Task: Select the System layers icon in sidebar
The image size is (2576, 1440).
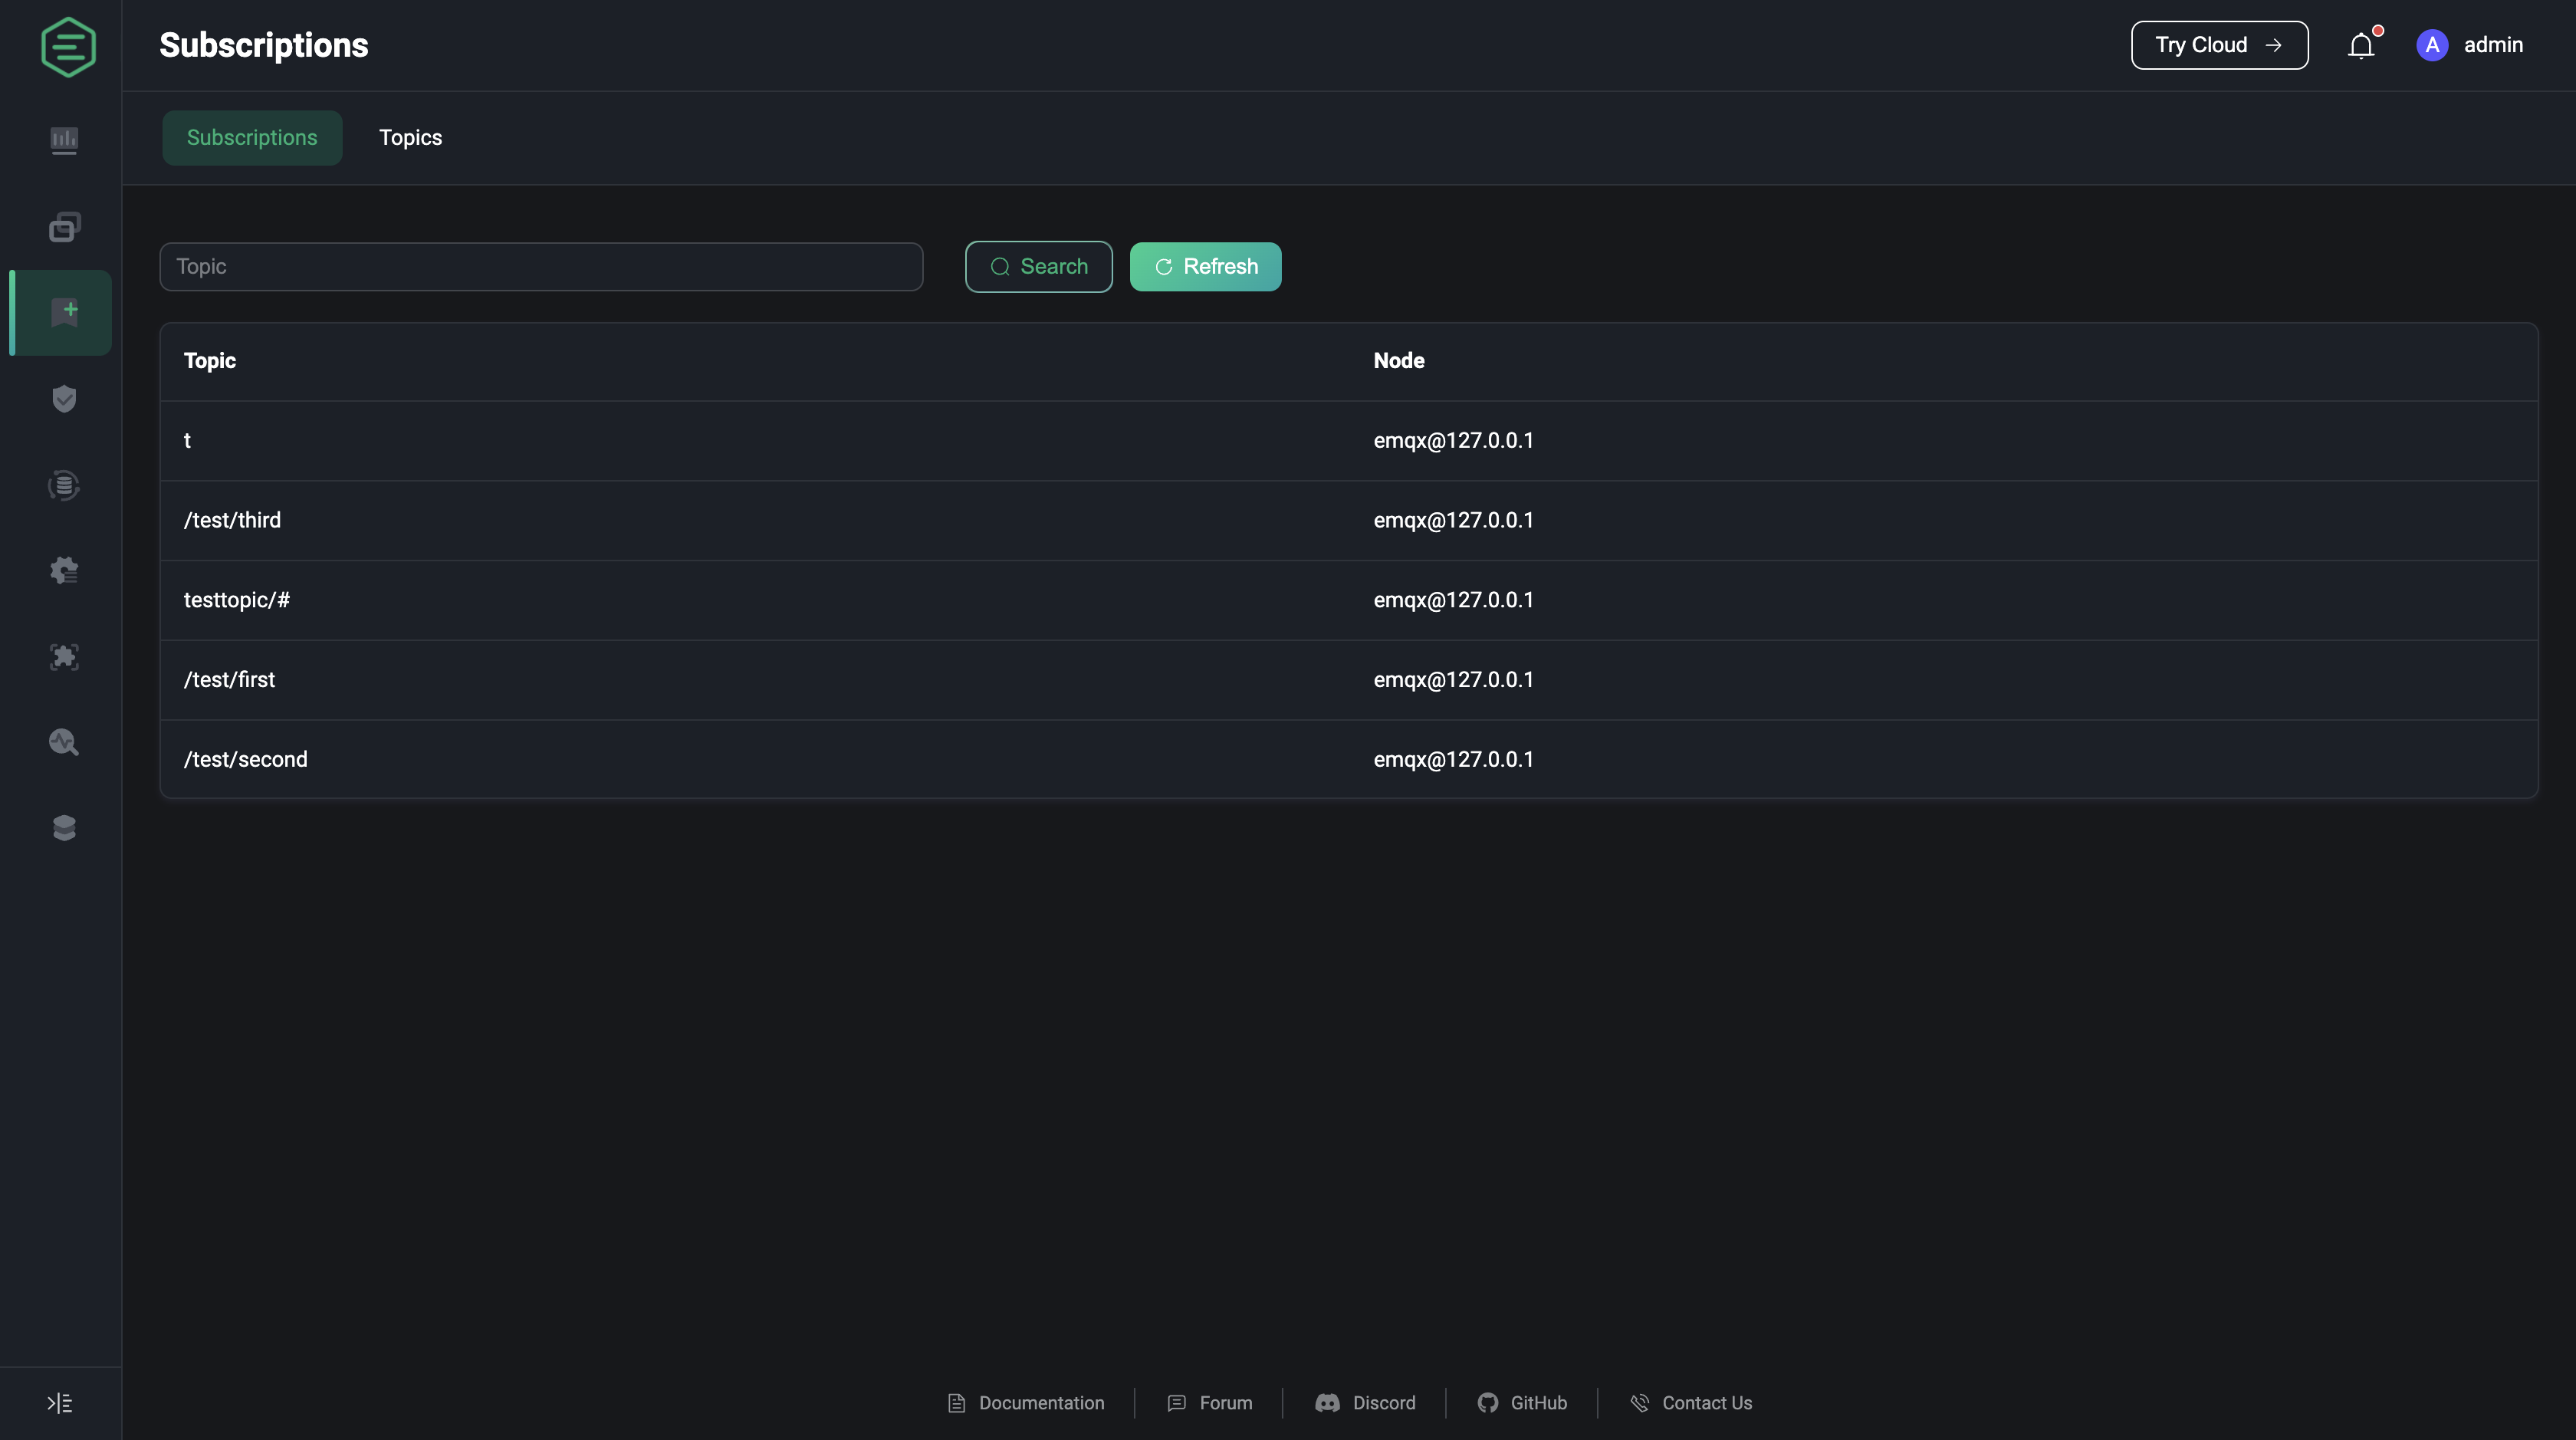Action: [x=62, y=827]
